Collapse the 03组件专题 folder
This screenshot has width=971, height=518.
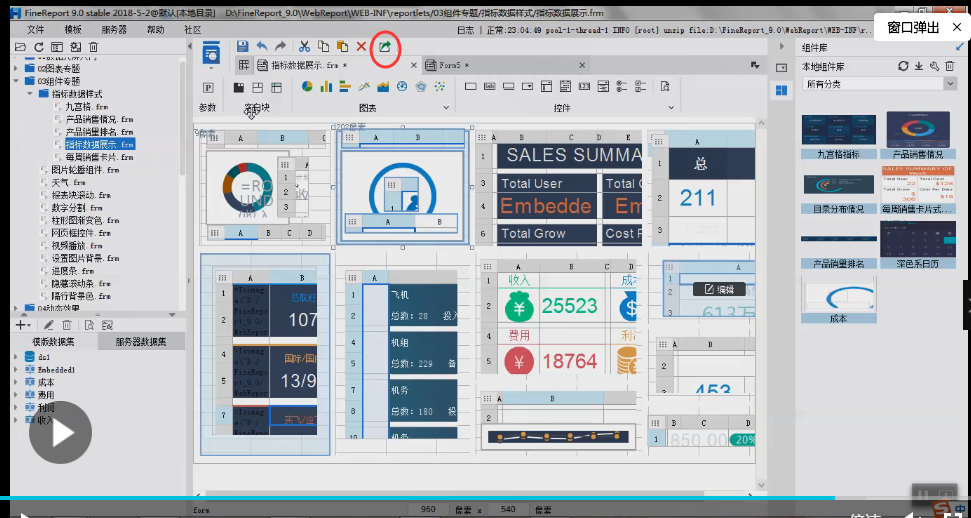tap(17, 81)
